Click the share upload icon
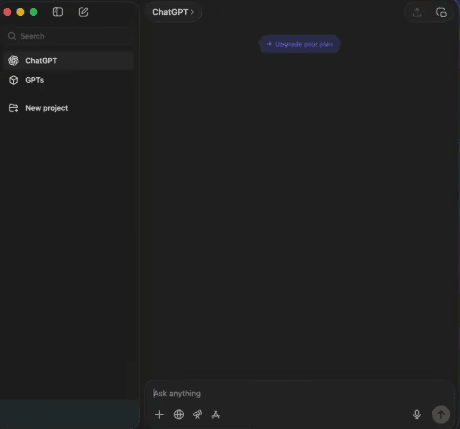Viewport: 460px width, 429px height. 417,12
